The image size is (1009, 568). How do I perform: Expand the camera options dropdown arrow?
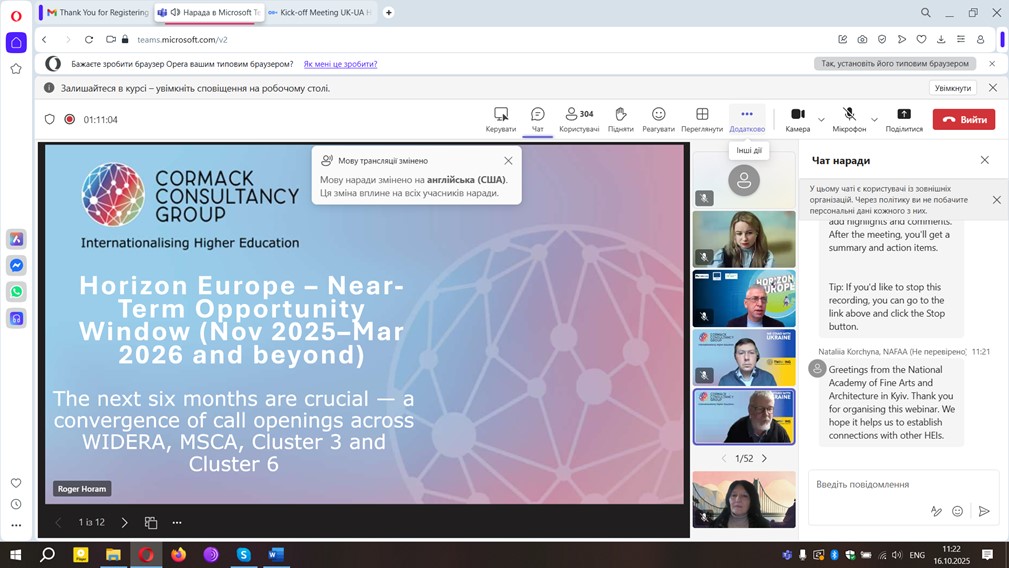click(822, 120)
